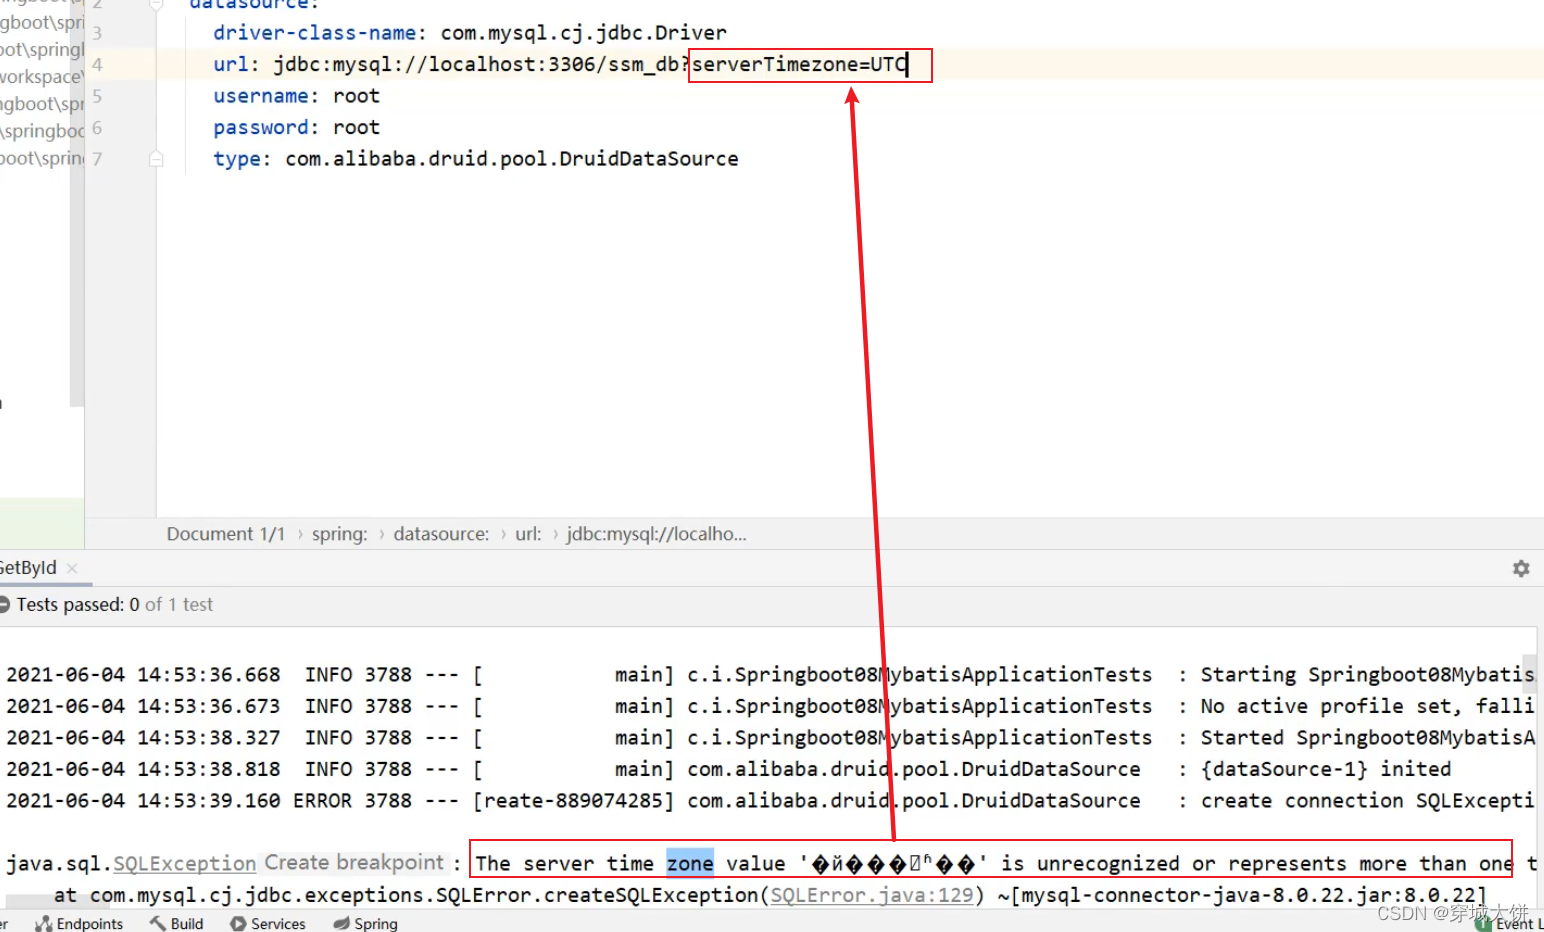Viewport: 1544px width, 932px height.
Task: Click Create breakpoint hint in console
Action: [353, 862]
